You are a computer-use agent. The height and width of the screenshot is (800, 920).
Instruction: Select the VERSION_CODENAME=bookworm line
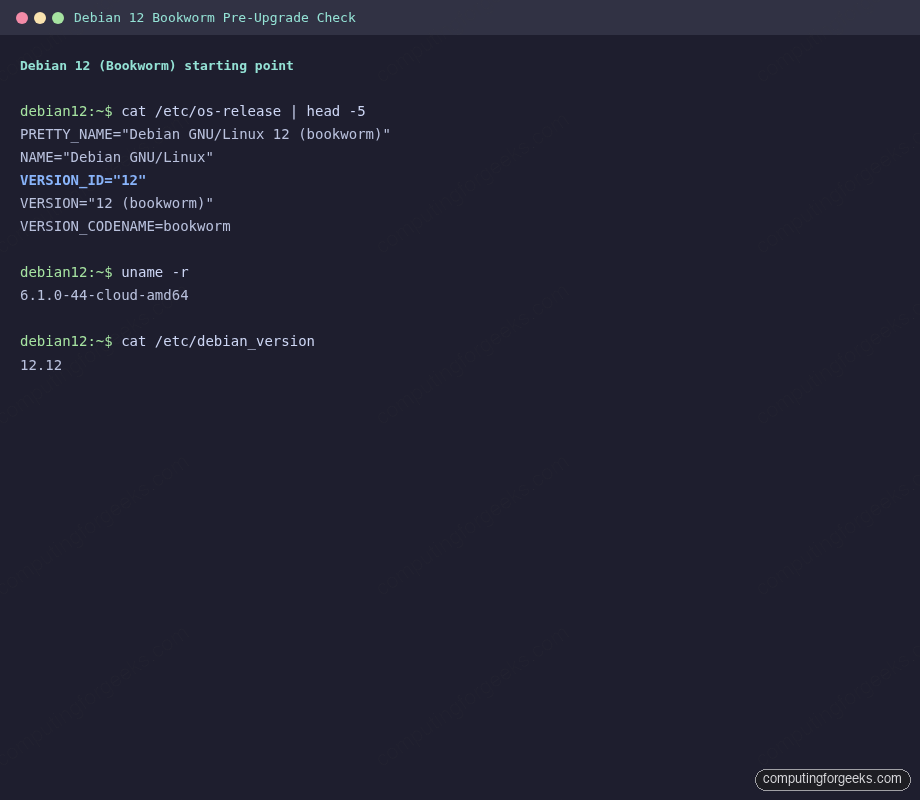pyautogui.click(x=125, y=226)
